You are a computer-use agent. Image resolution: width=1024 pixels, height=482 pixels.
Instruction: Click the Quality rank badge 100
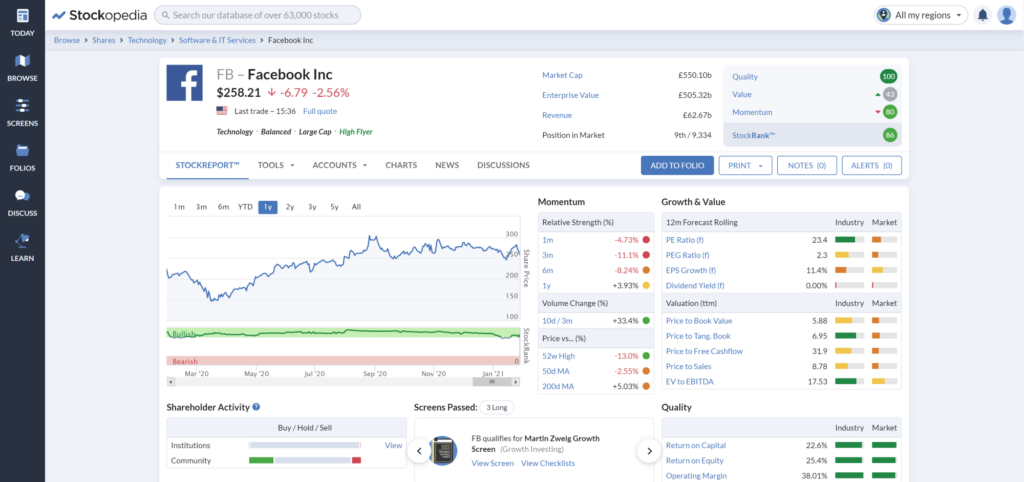888,76
